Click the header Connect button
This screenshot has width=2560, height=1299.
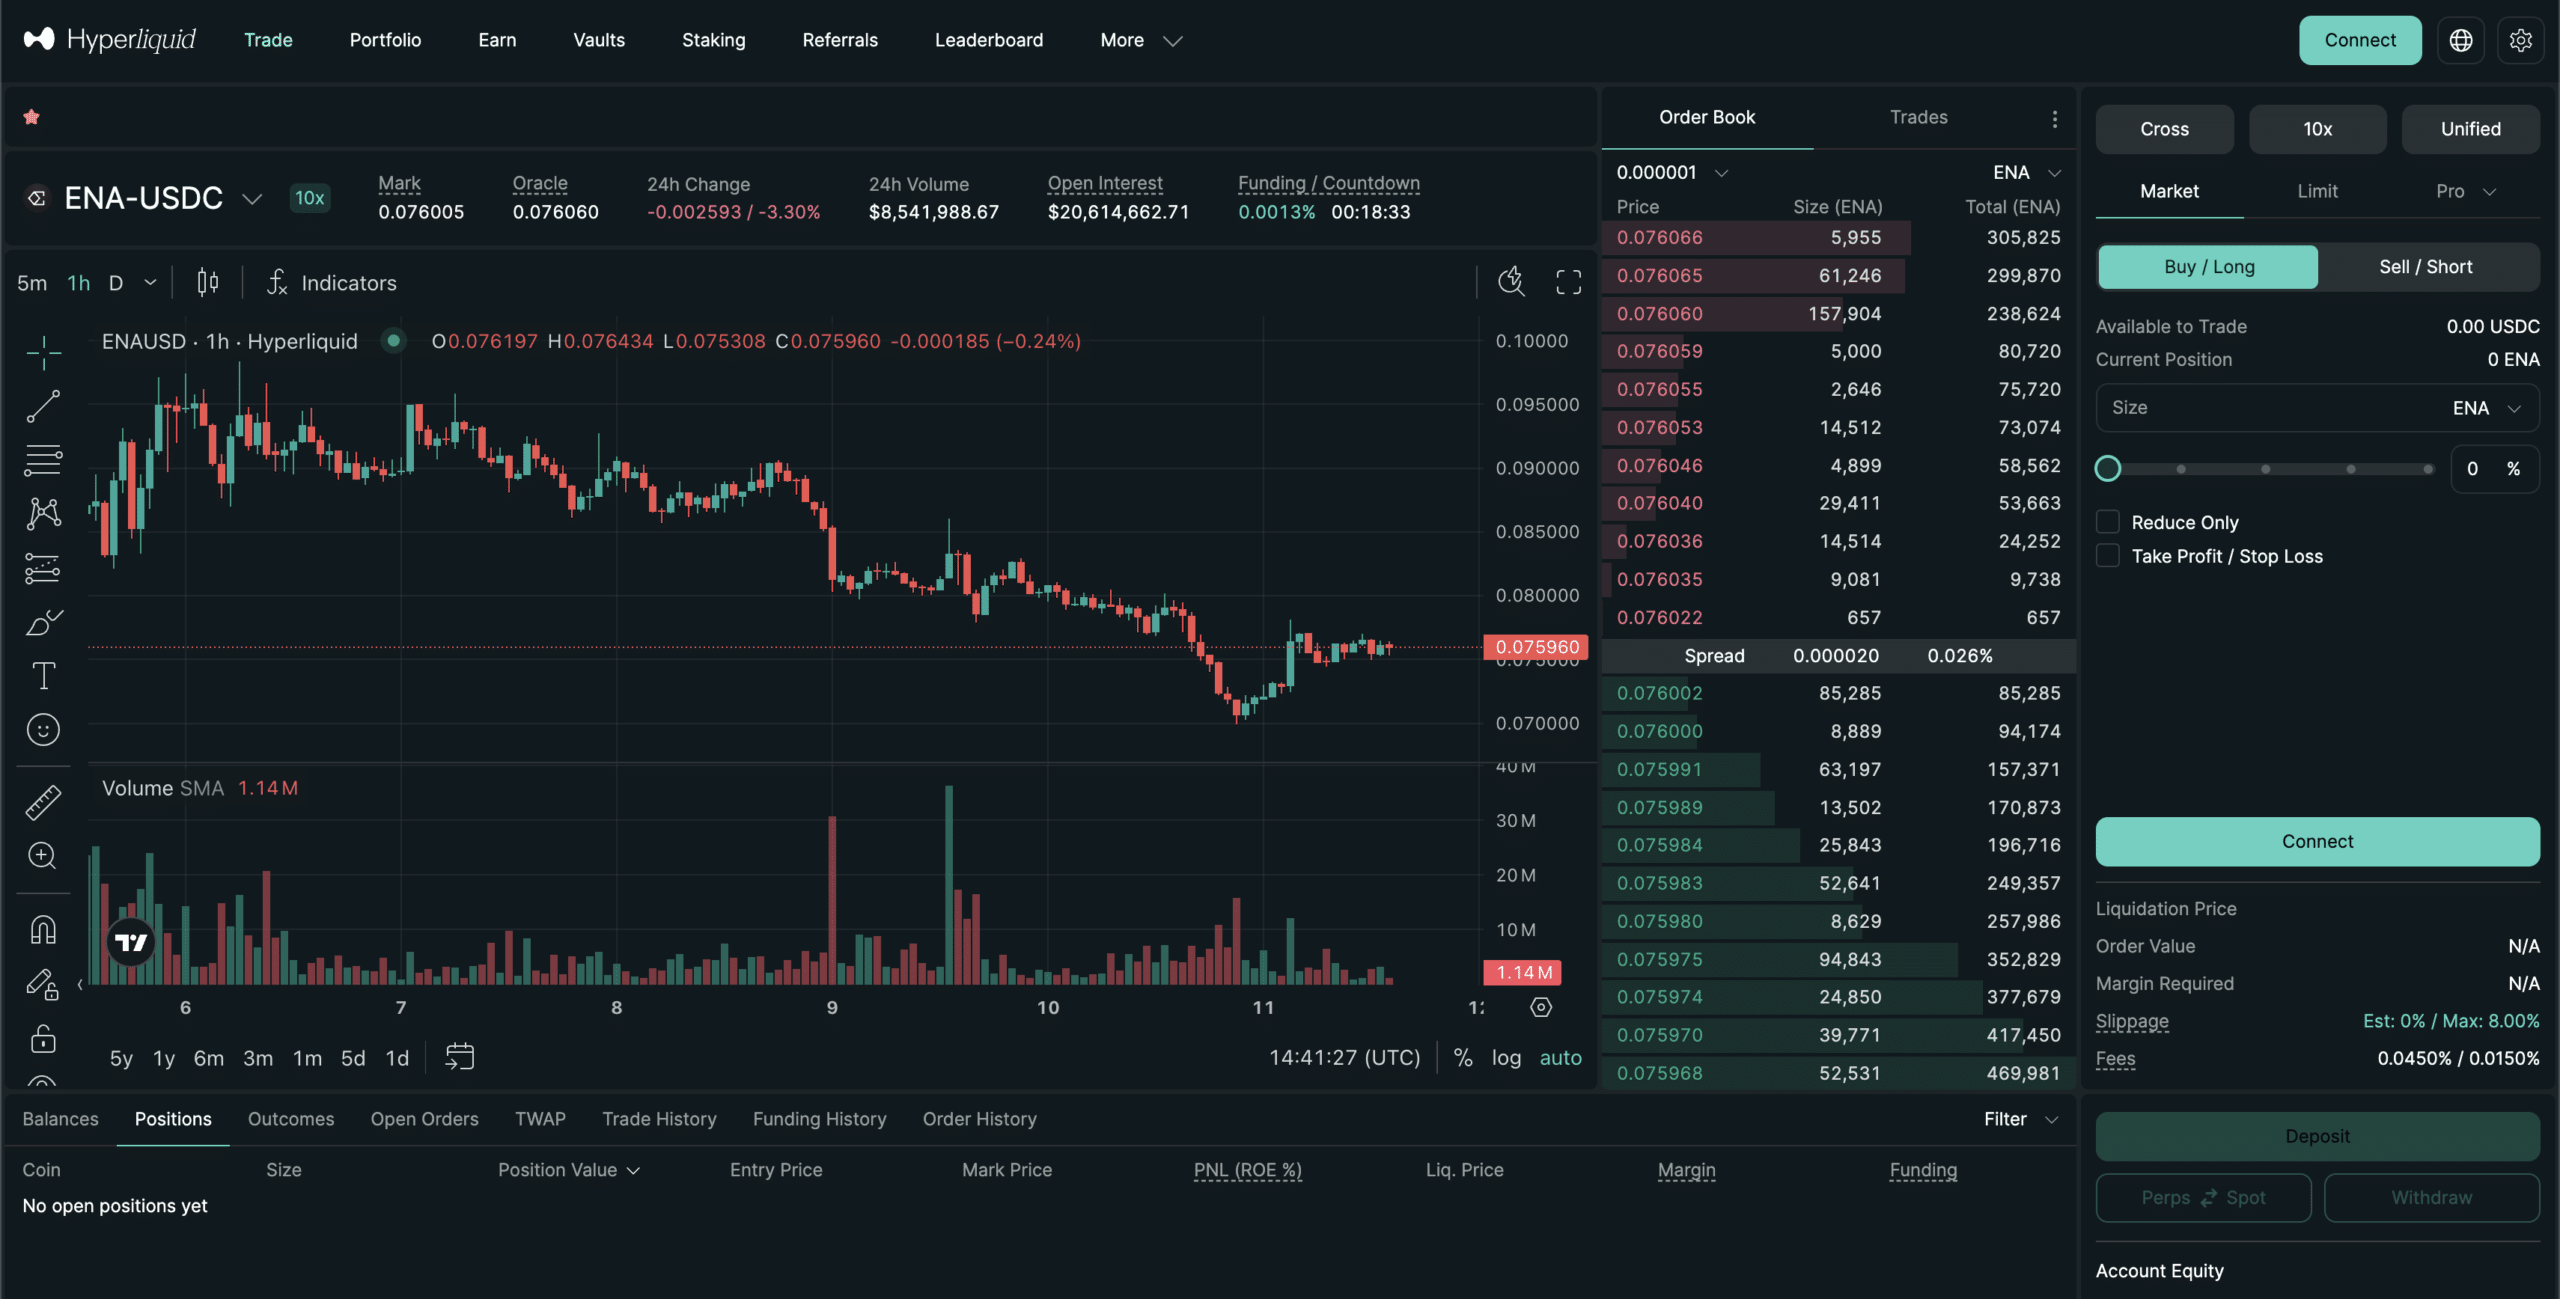(x=2360, y=40)
